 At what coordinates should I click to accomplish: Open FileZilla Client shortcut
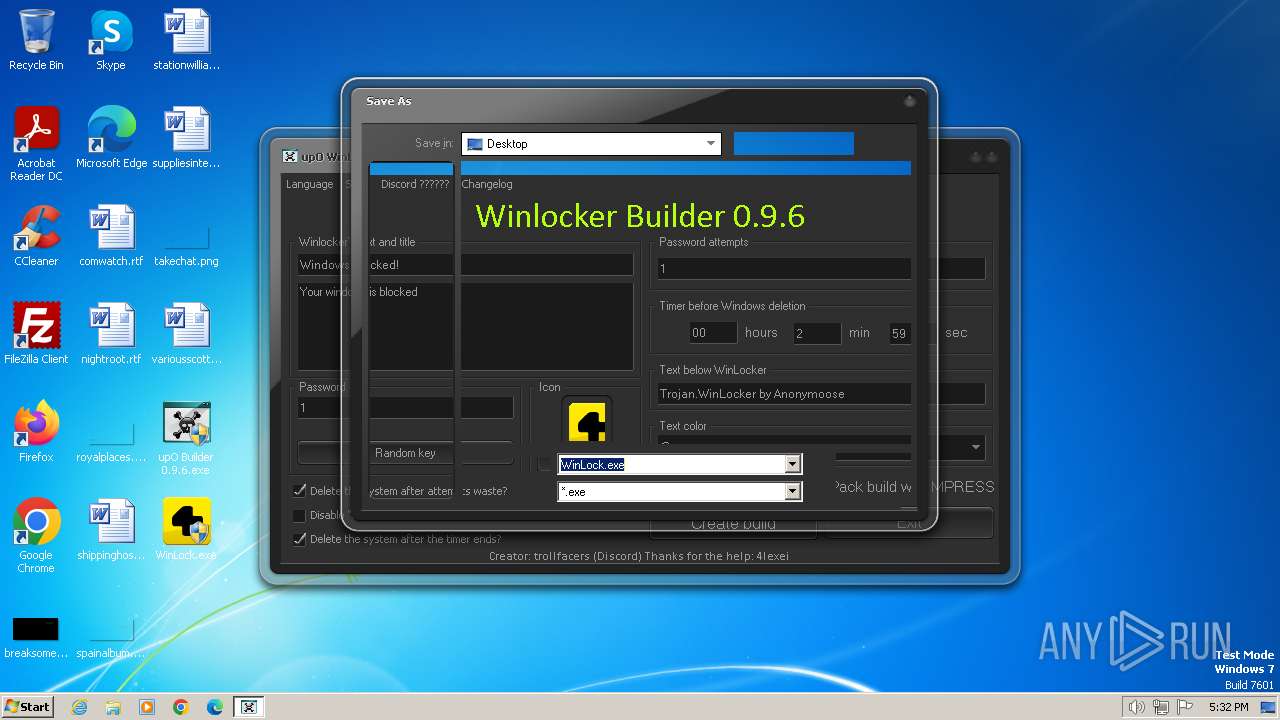click(36, 335)
